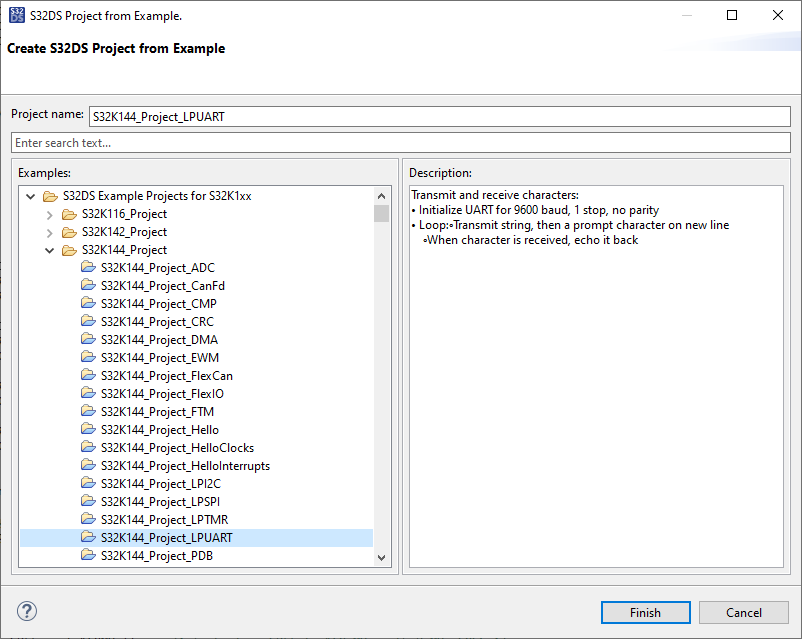Select S32K144_Project_LPSPI example

tap(160, 502)
